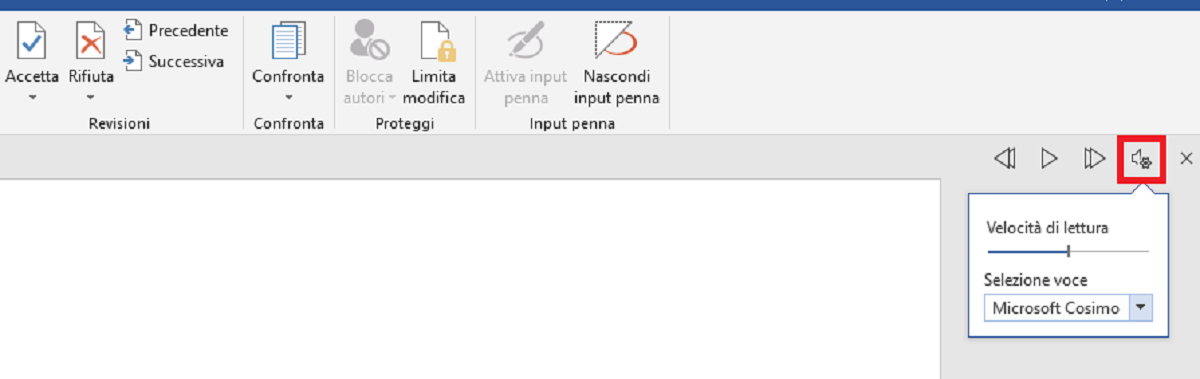Click the Revisioni group label
Image resolution: width=1200 pixels, height=379 pixels.
point(119,124)
